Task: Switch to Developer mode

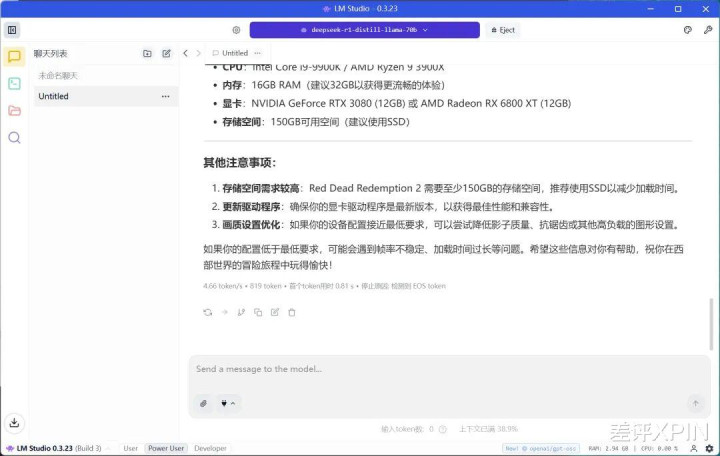Action: click(x=210, y=448)
